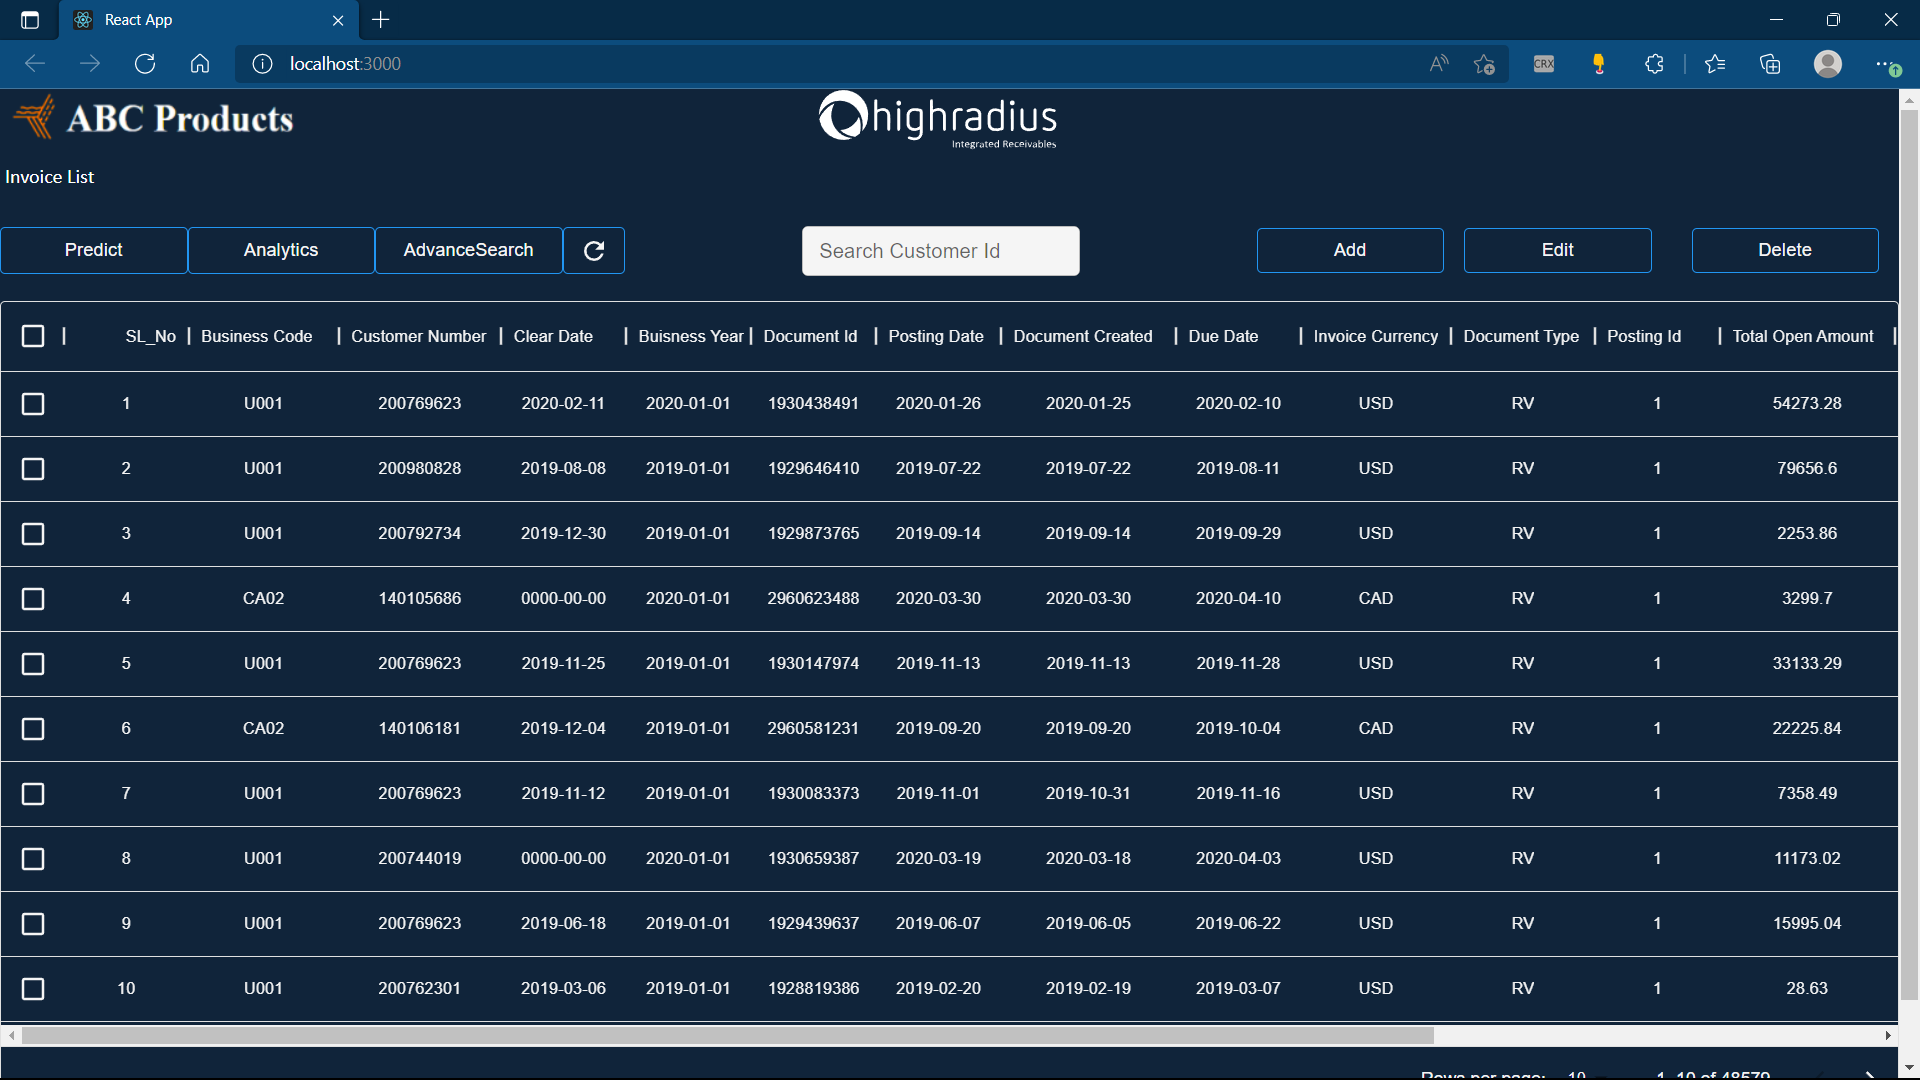Screen dimensions: 1920x1080
Task: Click the Delete button
Action: [x=1785, y=250]
